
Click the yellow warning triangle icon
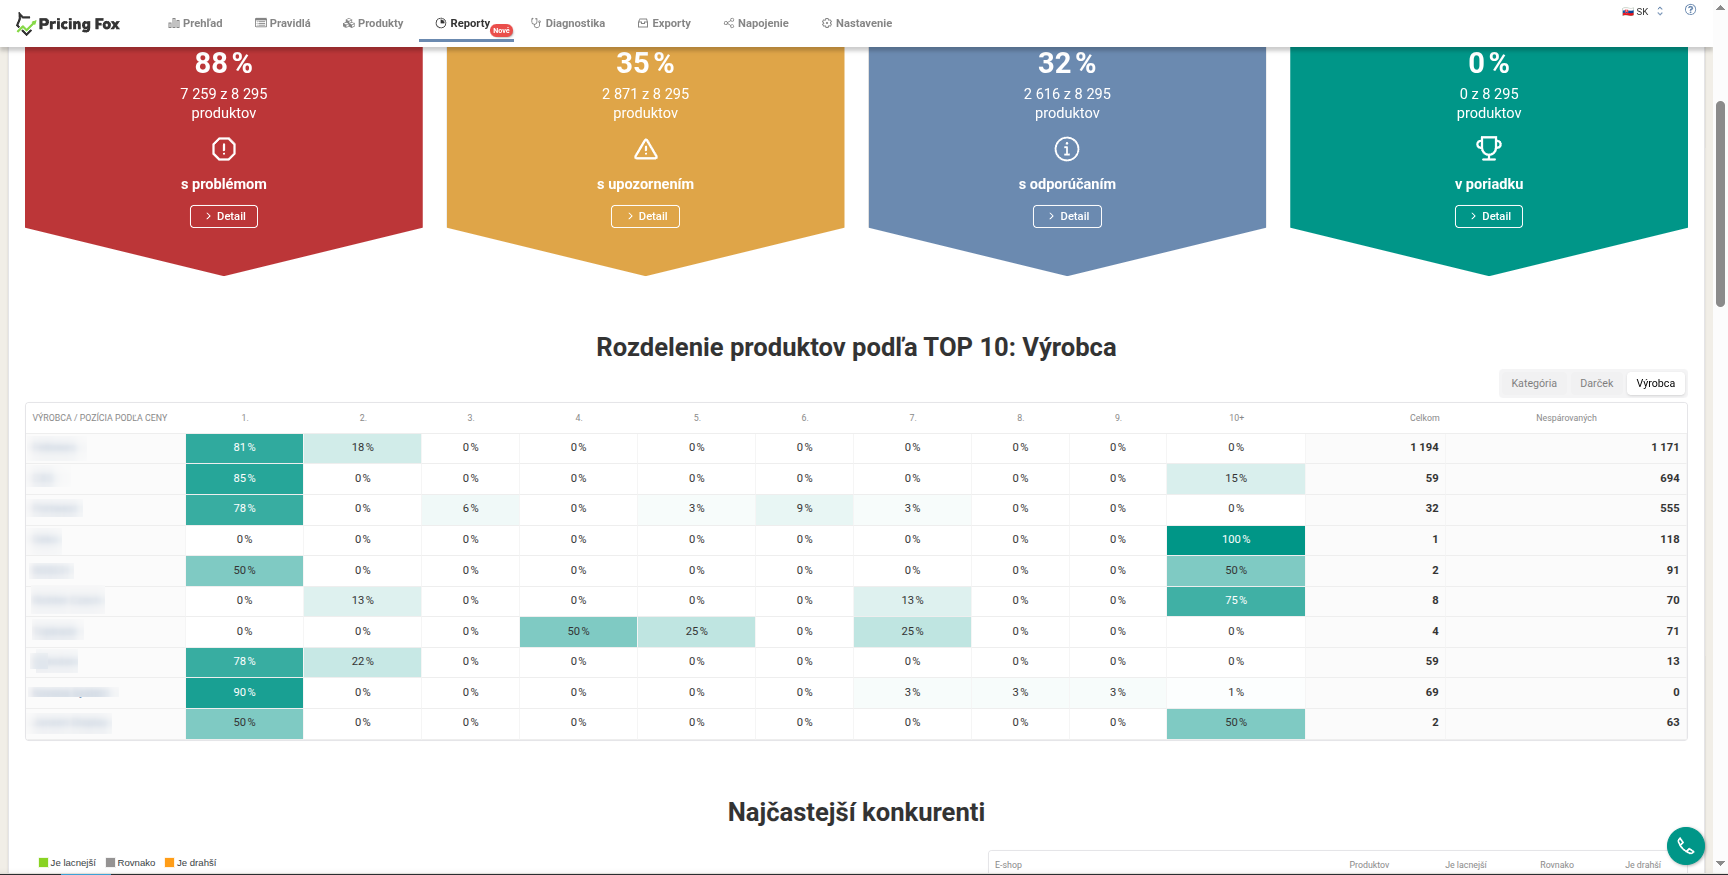[x=646, y=149]
